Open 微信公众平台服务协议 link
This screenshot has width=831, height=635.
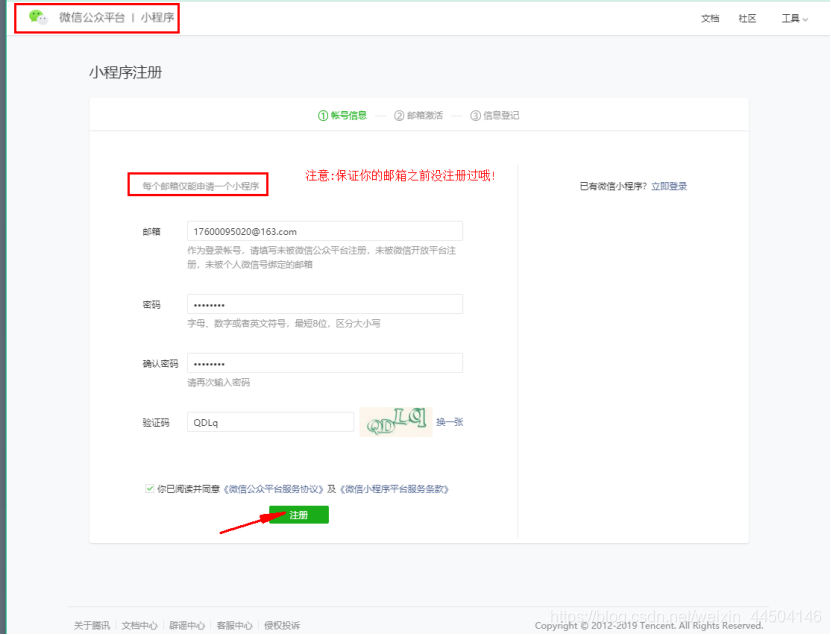[273, 489]
